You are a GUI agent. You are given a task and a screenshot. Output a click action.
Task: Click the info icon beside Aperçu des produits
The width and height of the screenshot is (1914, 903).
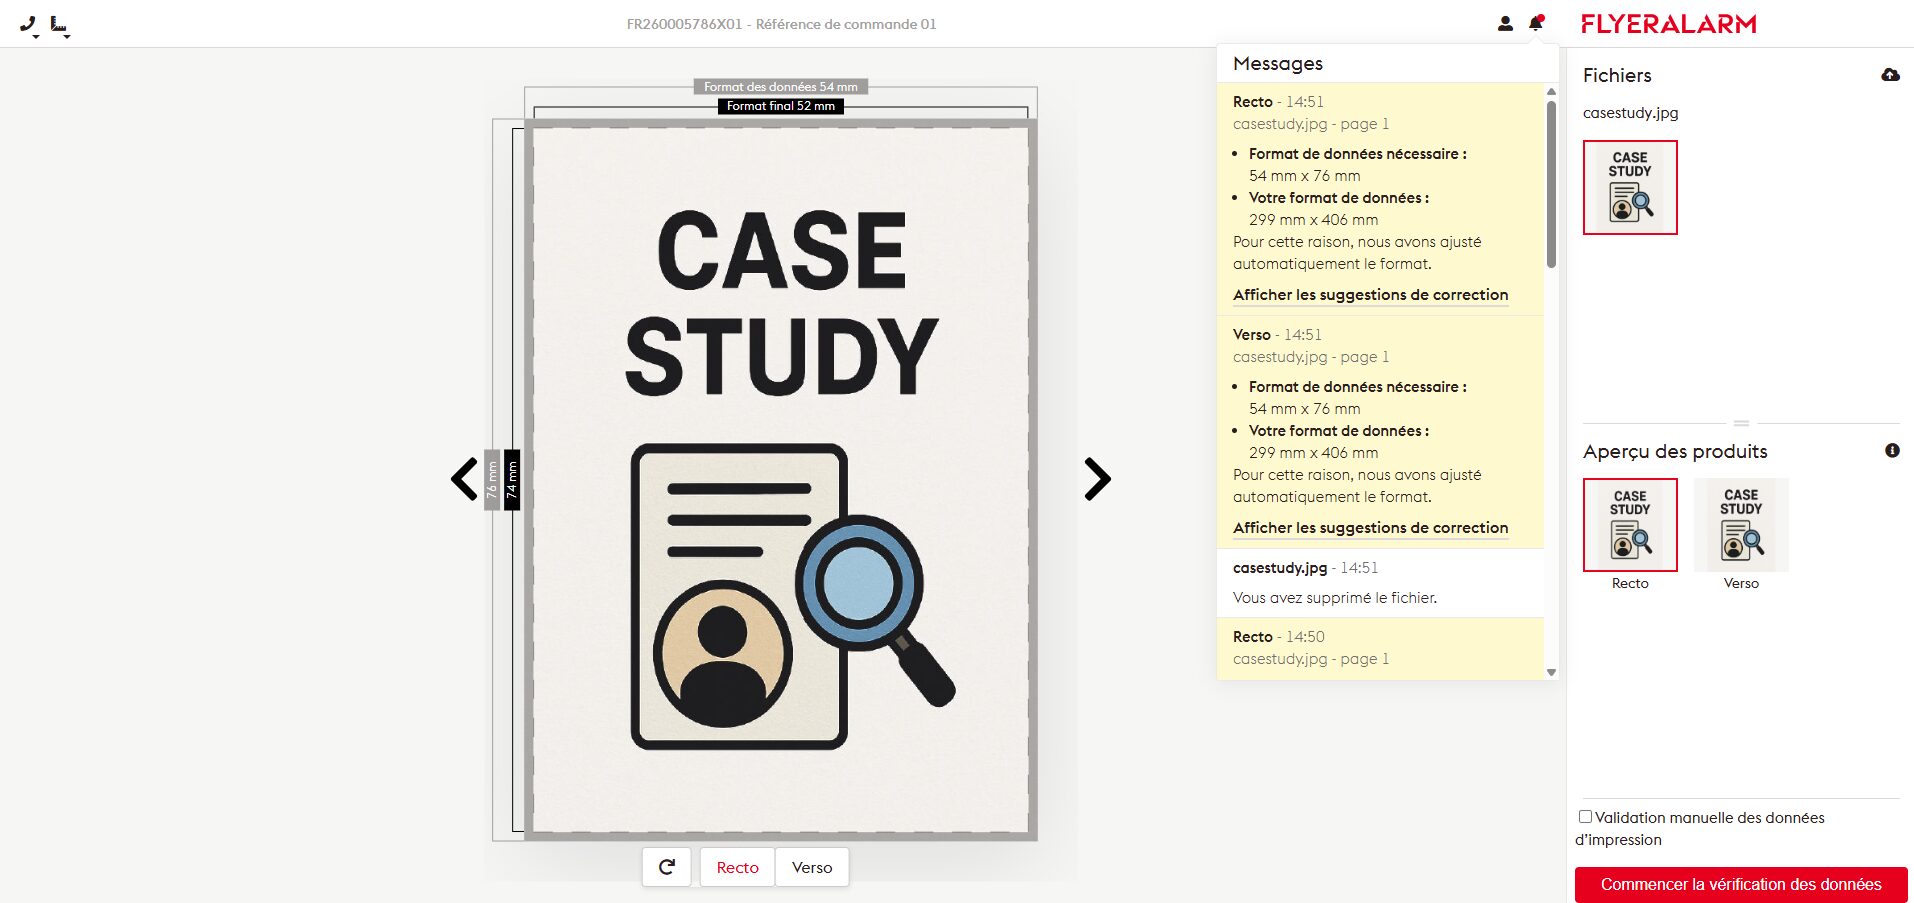pyautogui.click(x=1892, y=451)
